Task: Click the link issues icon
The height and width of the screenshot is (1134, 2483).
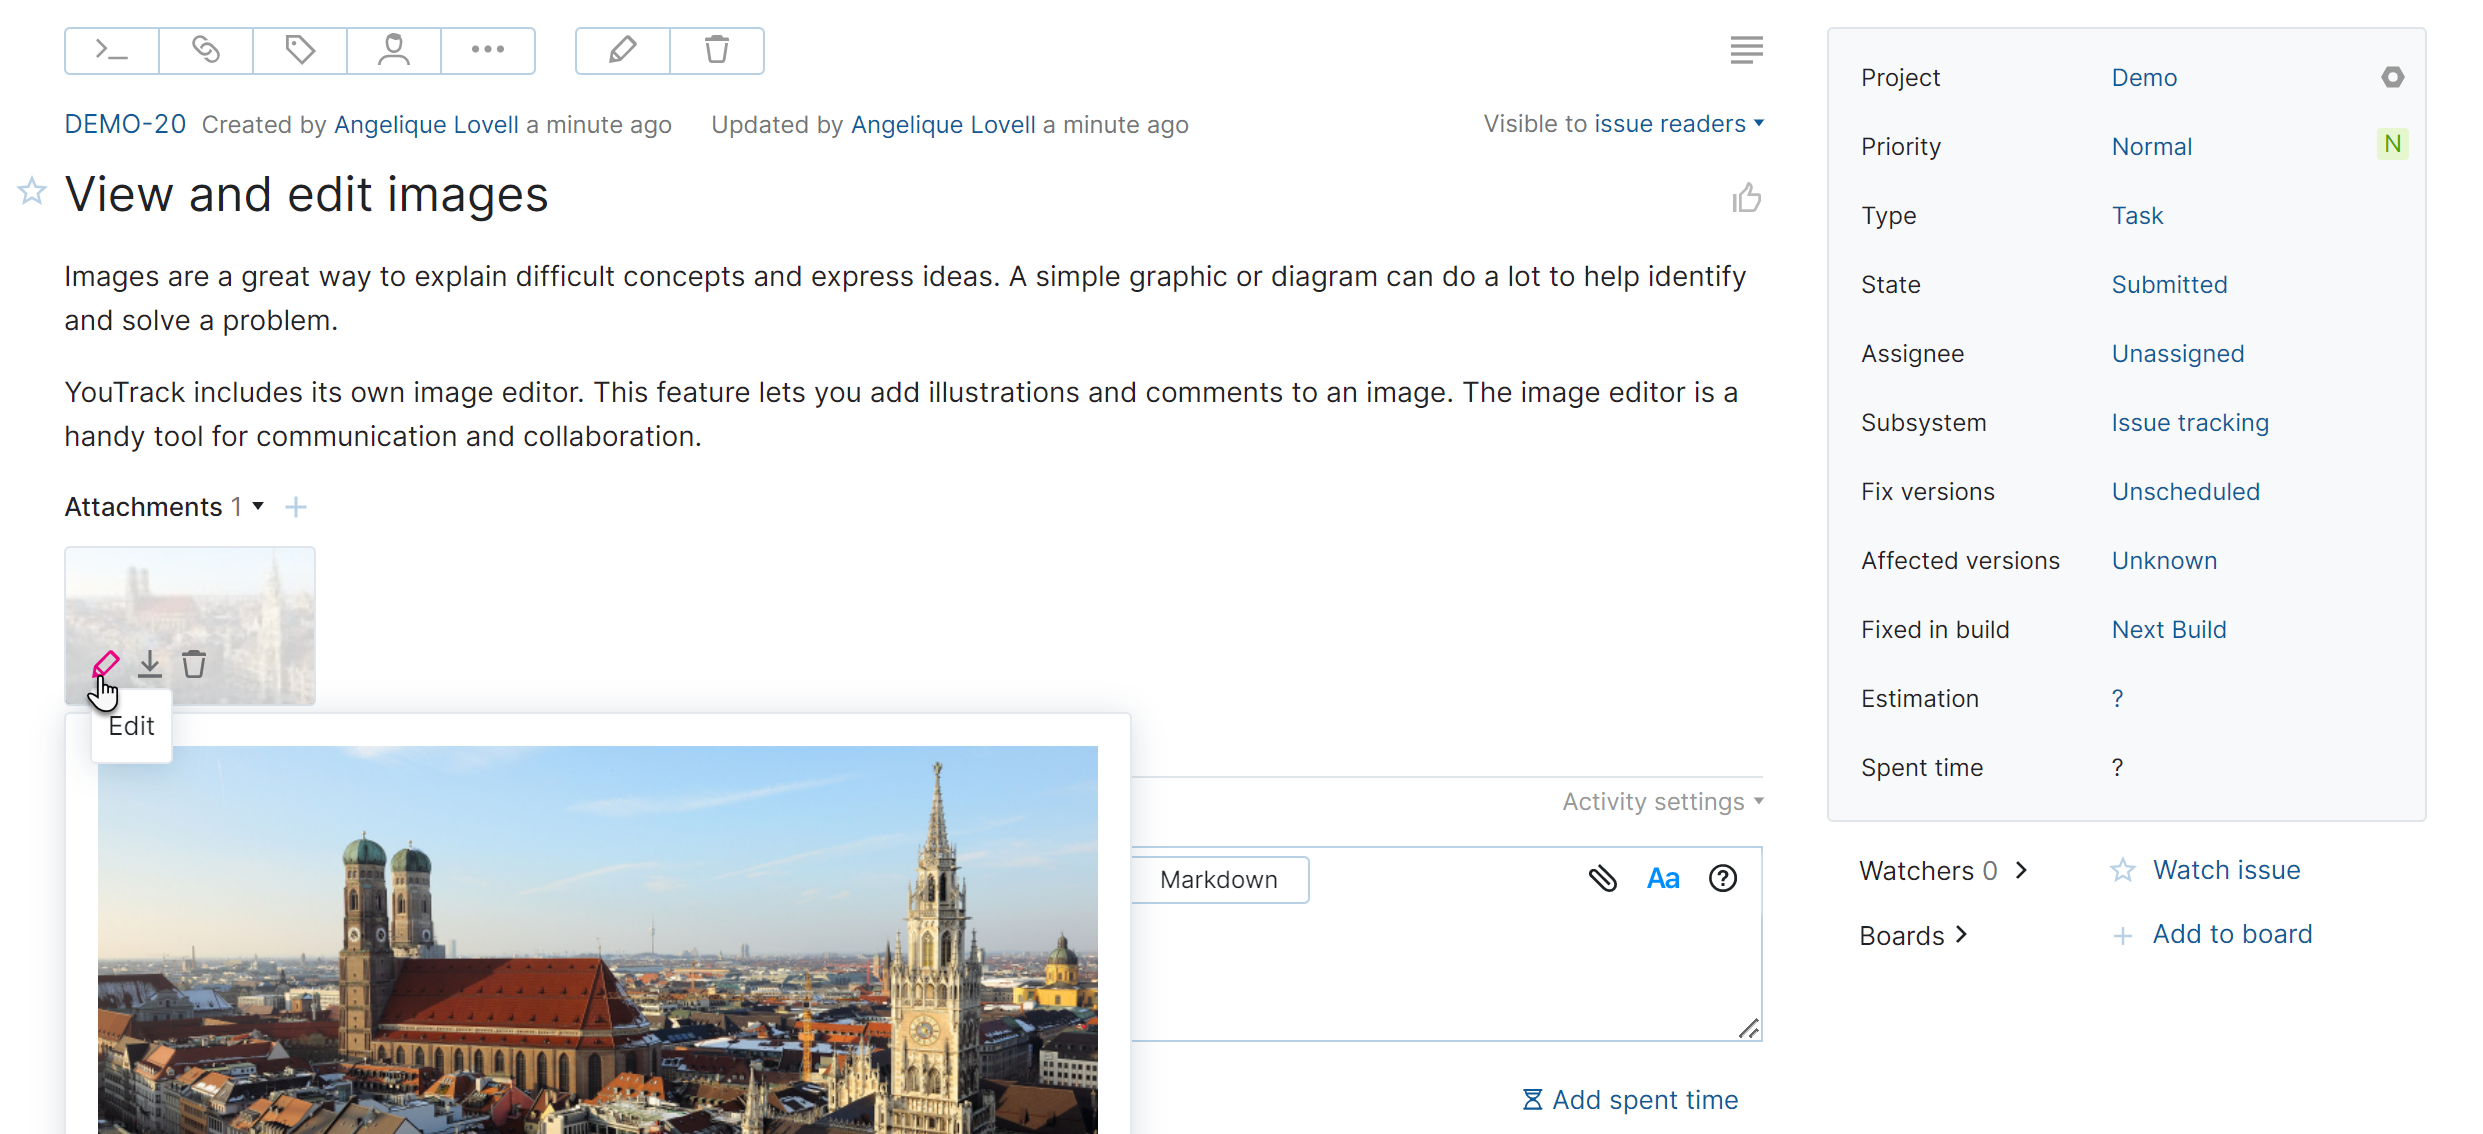Action: coord(205,50)
